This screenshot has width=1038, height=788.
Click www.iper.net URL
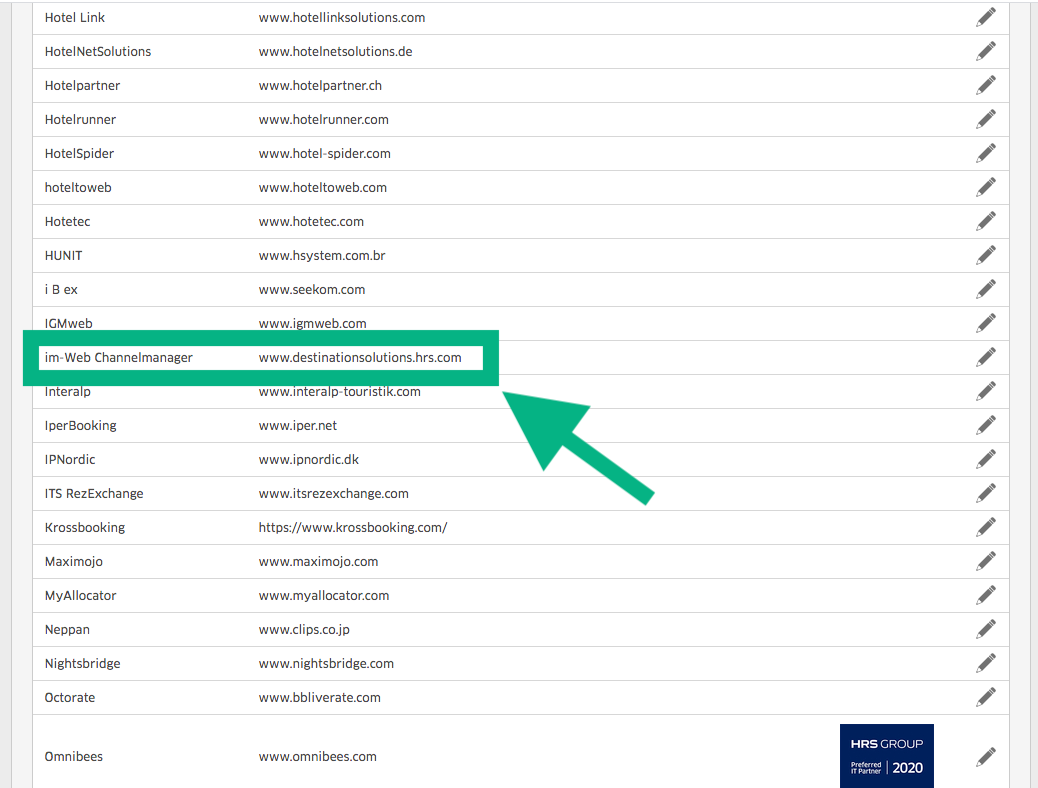[x=298, y=426]
